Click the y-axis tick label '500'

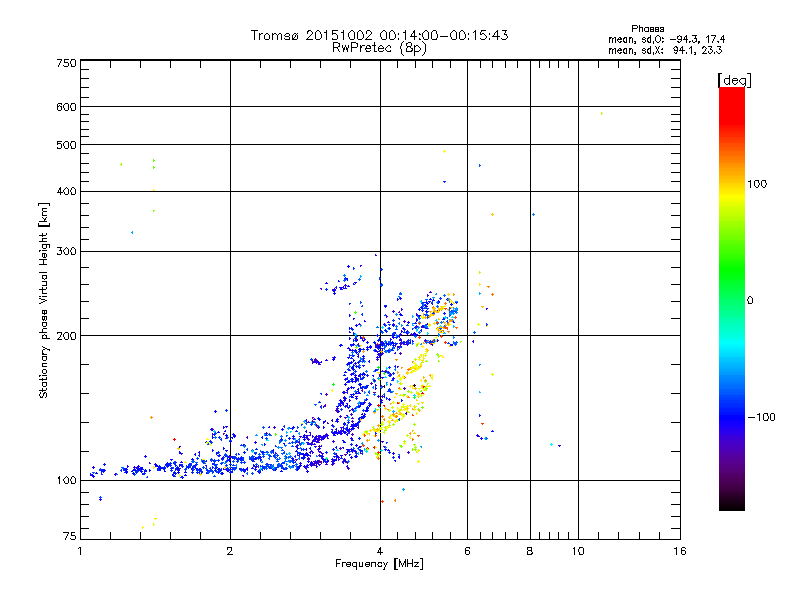(66, 145)
